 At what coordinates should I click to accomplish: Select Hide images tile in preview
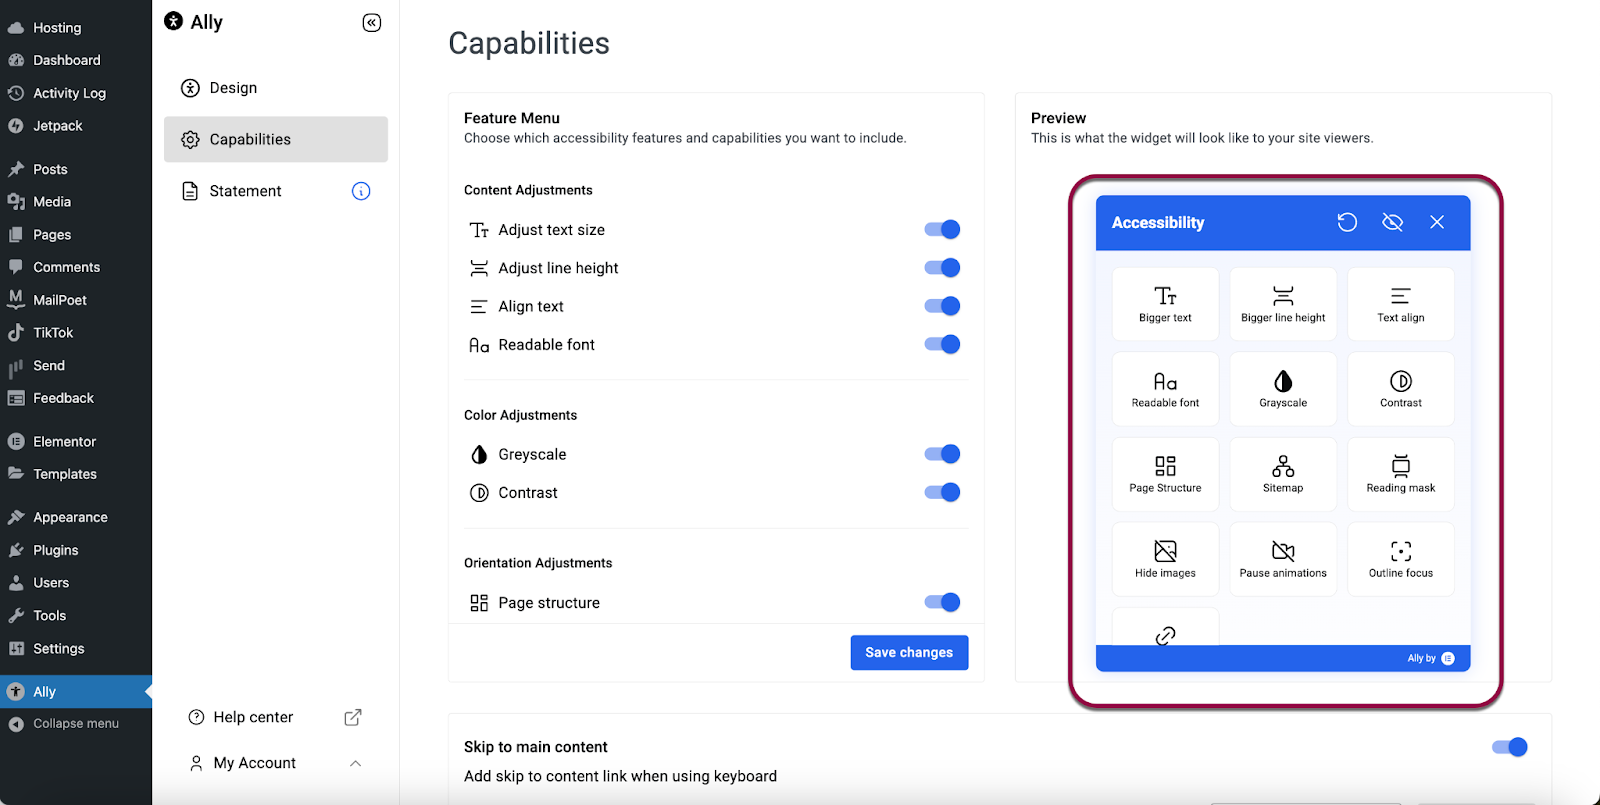(1165, 559)
